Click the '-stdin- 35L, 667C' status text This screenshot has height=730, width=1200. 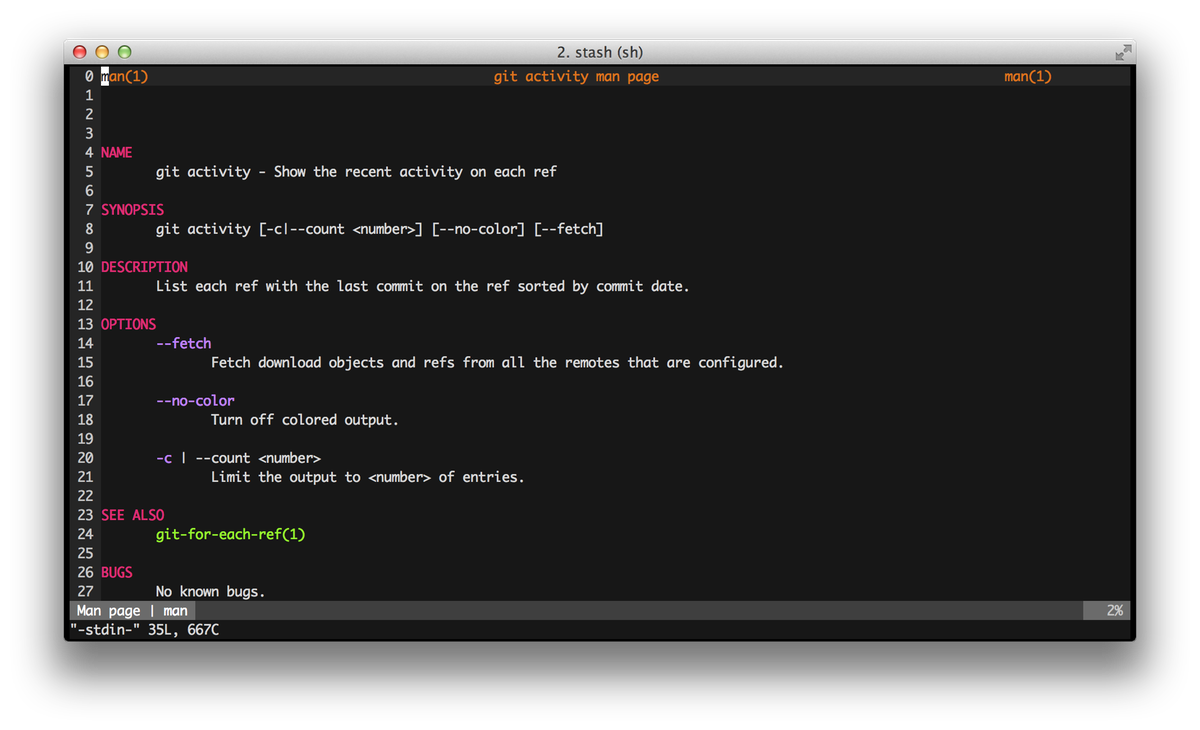143,629
